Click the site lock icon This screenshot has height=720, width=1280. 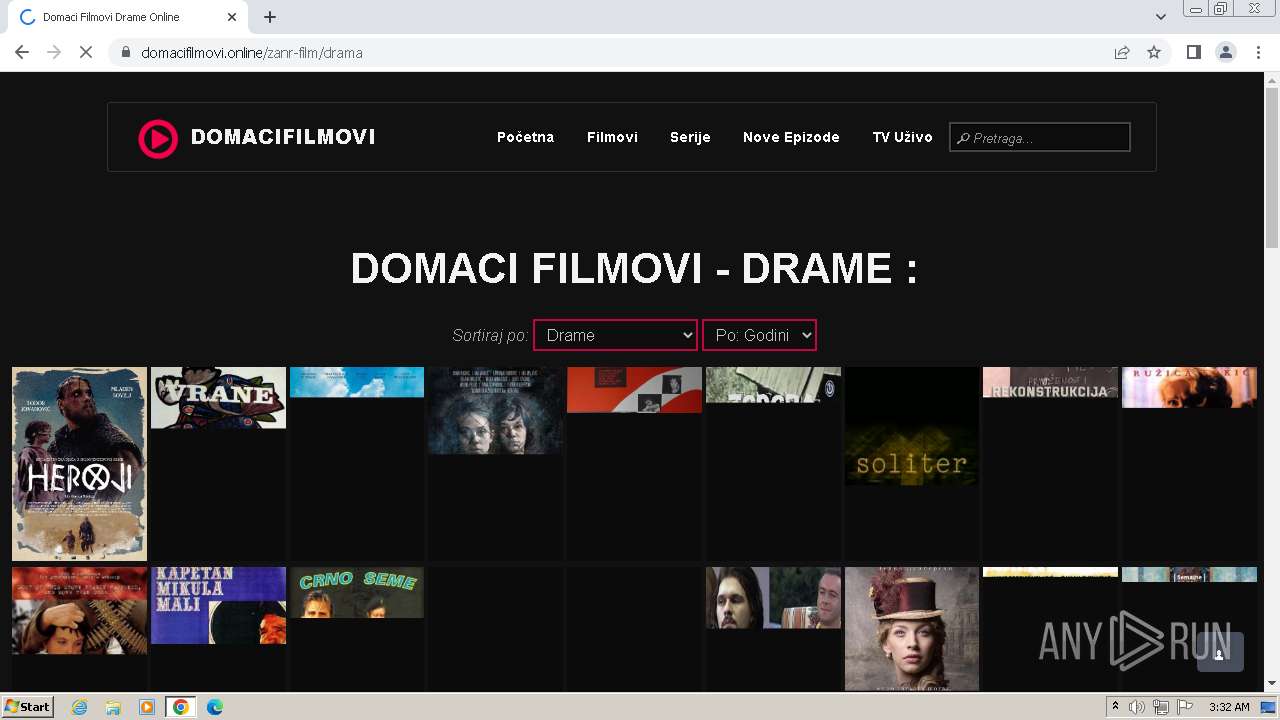pos(126,52)
